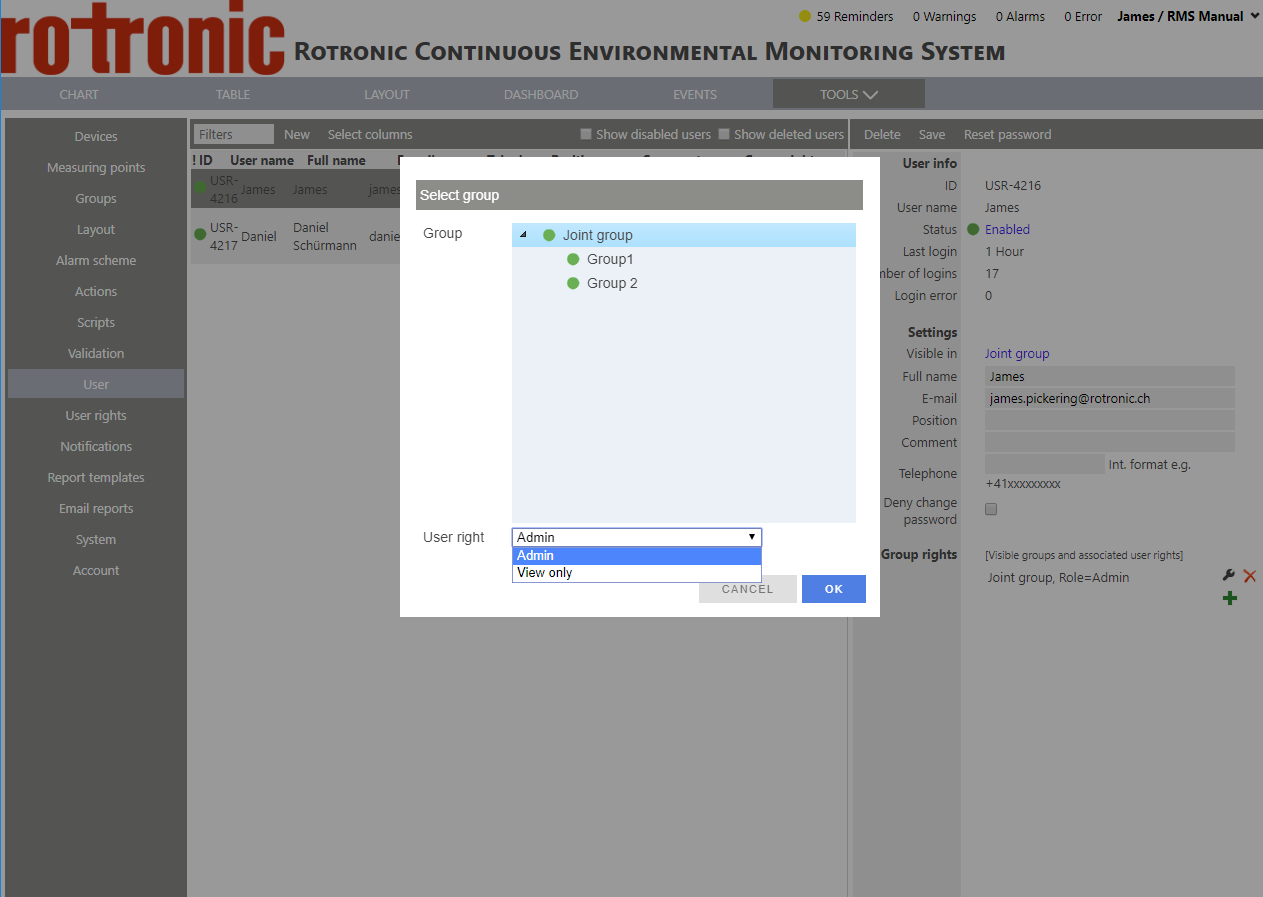1263x897 pixels.
Task: Open Groups in the sidebar
Action: coord(96,198)
